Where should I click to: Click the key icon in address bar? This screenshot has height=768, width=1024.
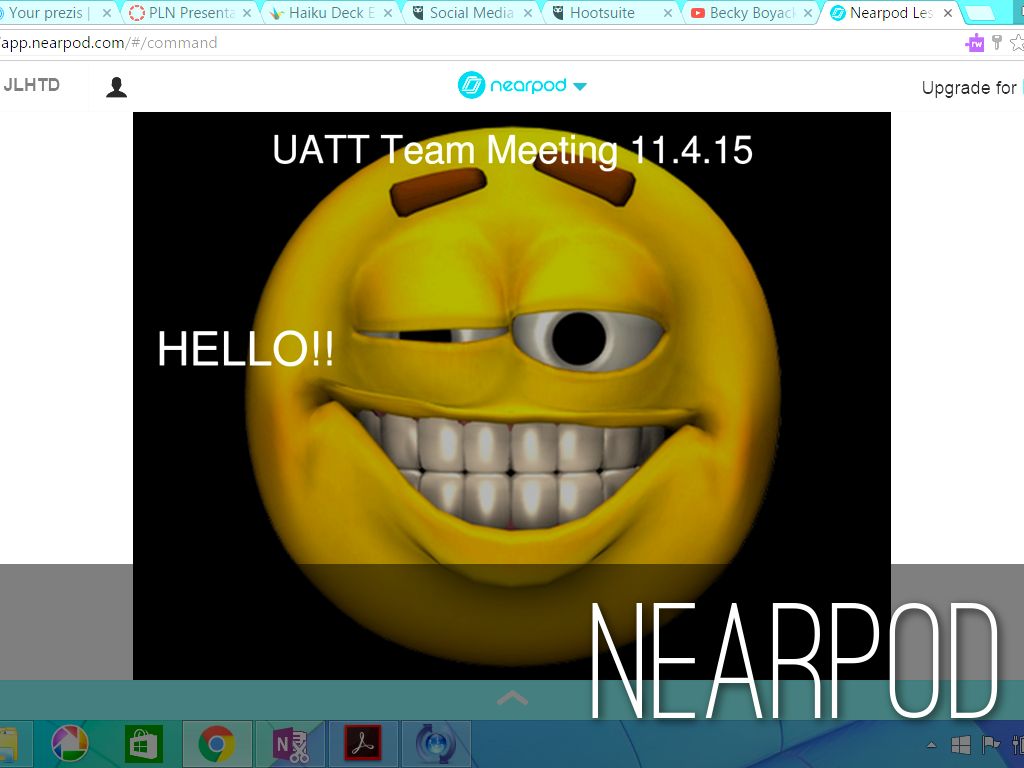coord(997,43)
